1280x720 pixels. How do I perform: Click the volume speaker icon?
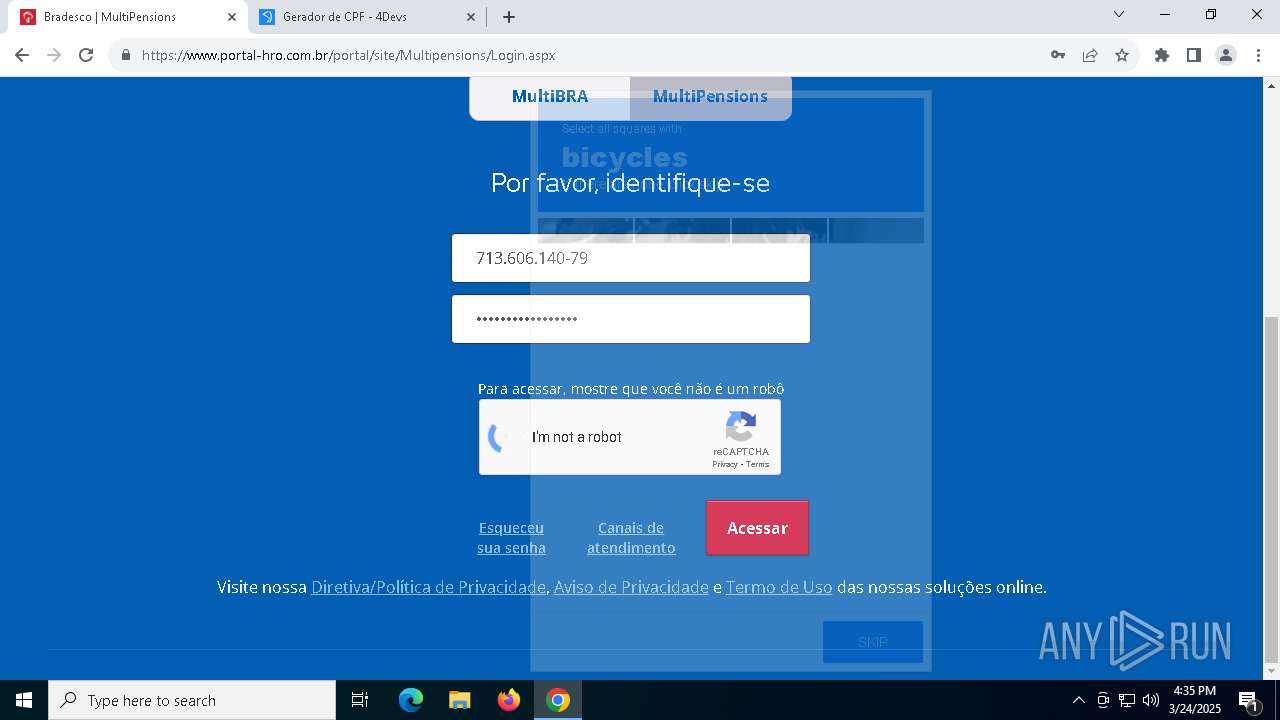(1151, 700)
